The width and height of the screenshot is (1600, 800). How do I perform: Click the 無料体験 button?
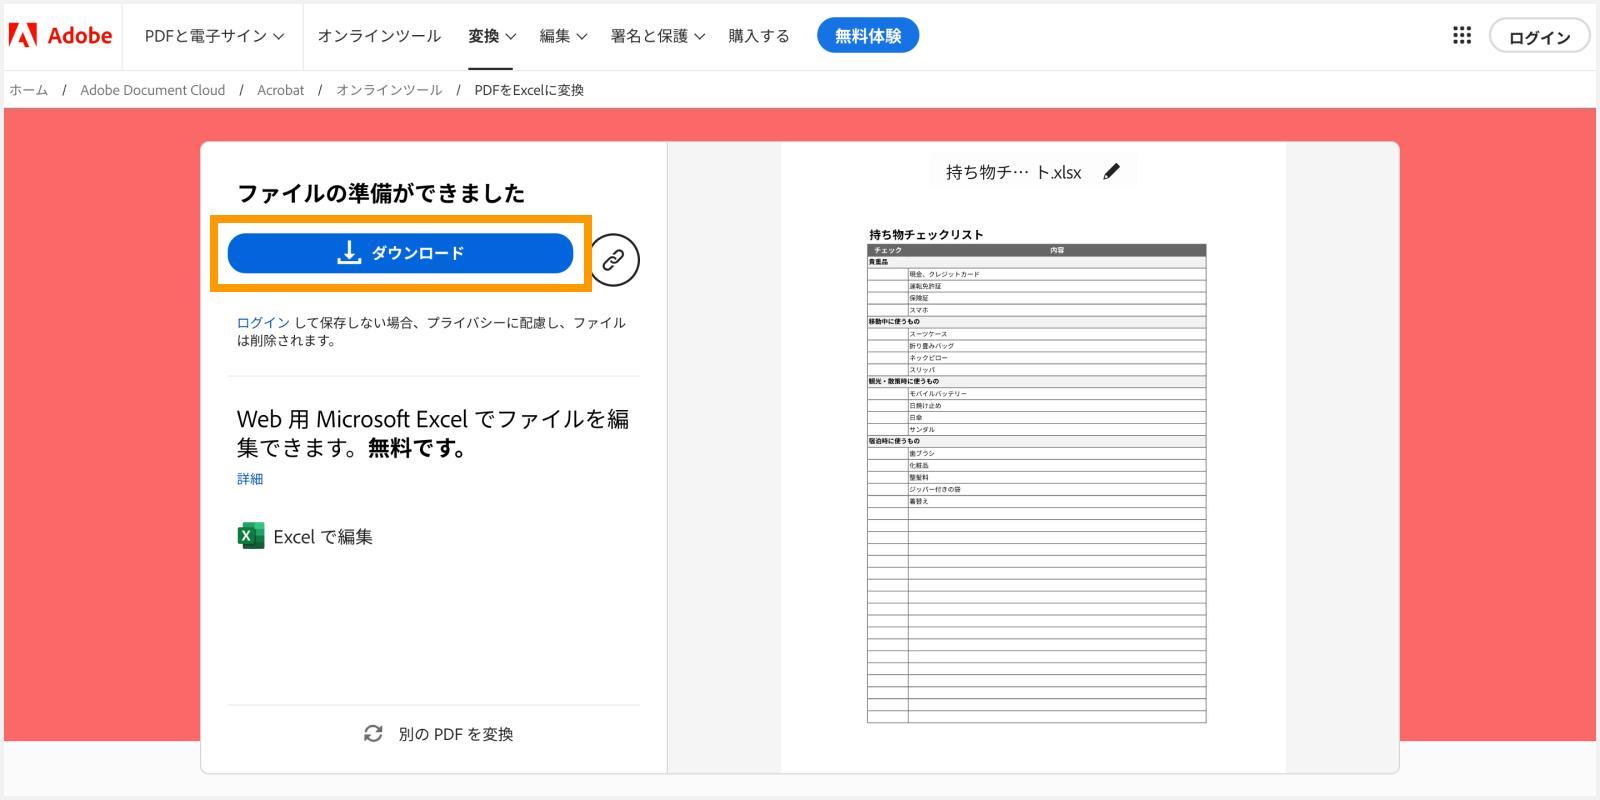click(x=868, y=36)
